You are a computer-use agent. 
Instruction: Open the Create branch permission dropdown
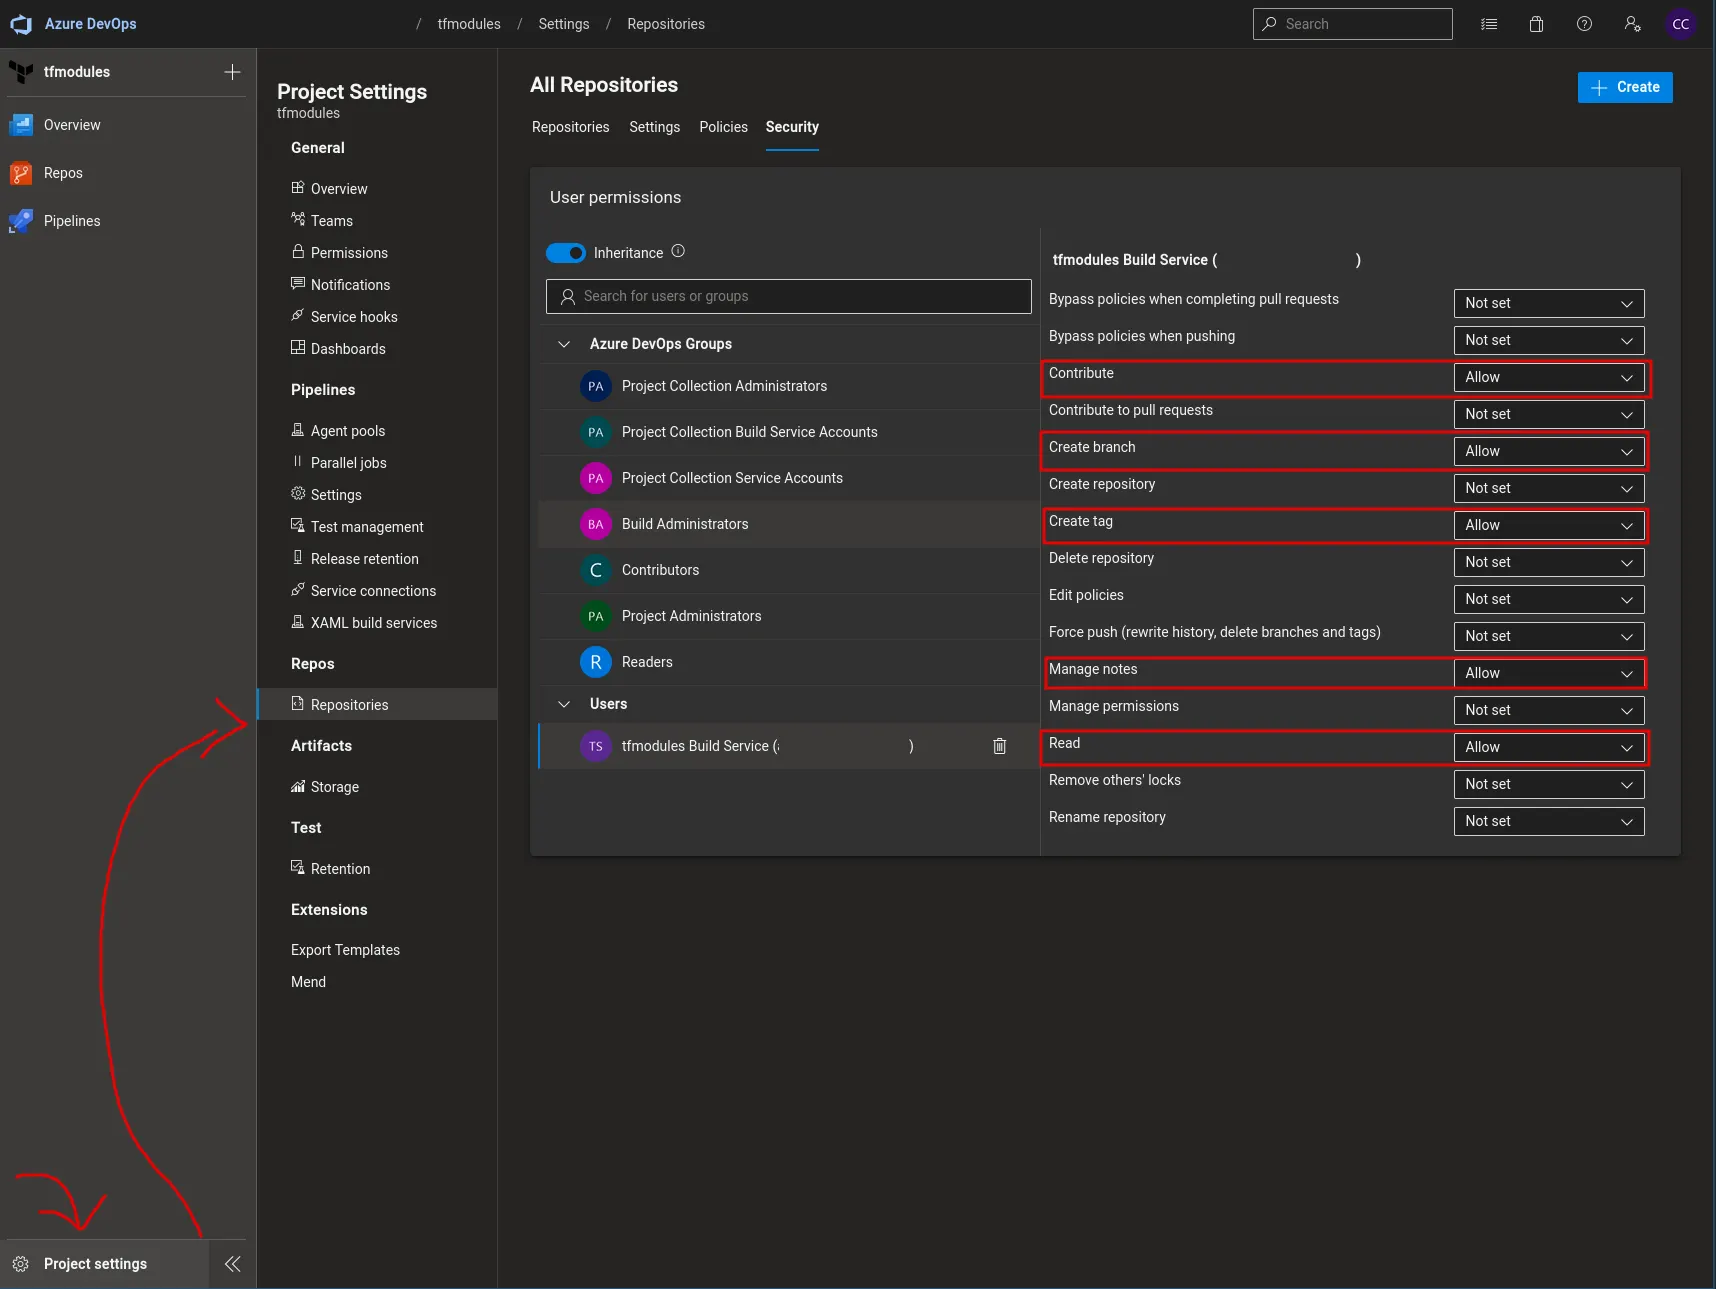(1549, 451)
